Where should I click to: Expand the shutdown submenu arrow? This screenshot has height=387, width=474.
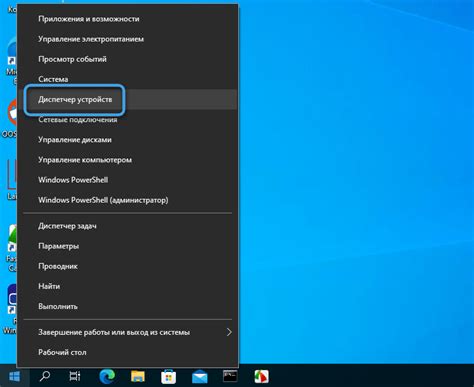coord(229,332)
